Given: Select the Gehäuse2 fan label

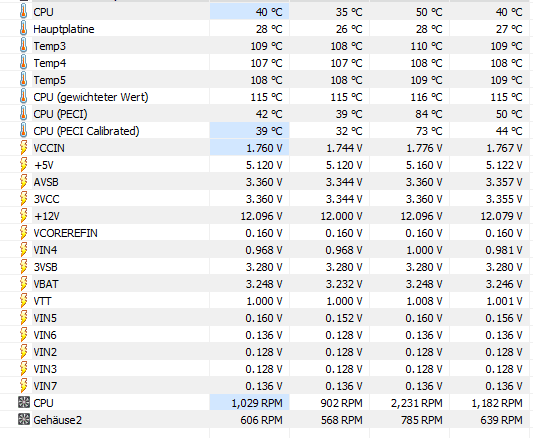Looking at the screenshot, I should pos(57,420).
